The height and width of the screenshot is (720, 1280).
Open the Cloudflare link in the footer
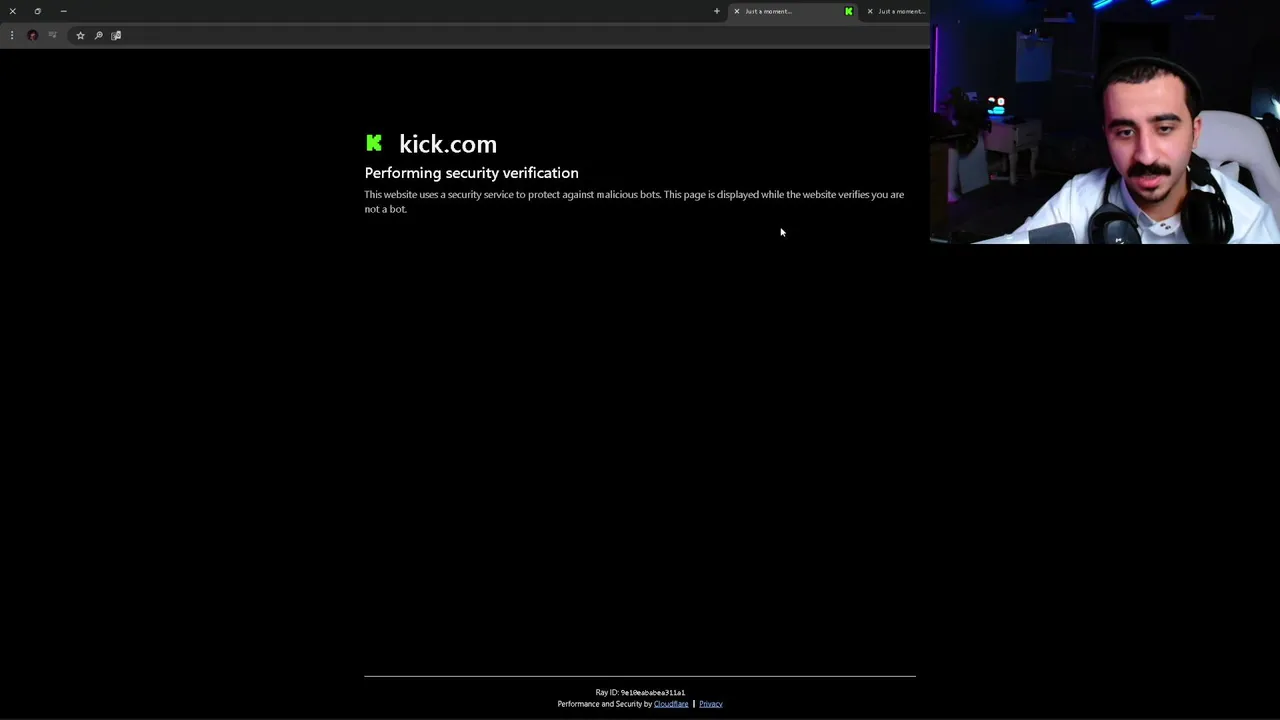click(x=671, y=704)
